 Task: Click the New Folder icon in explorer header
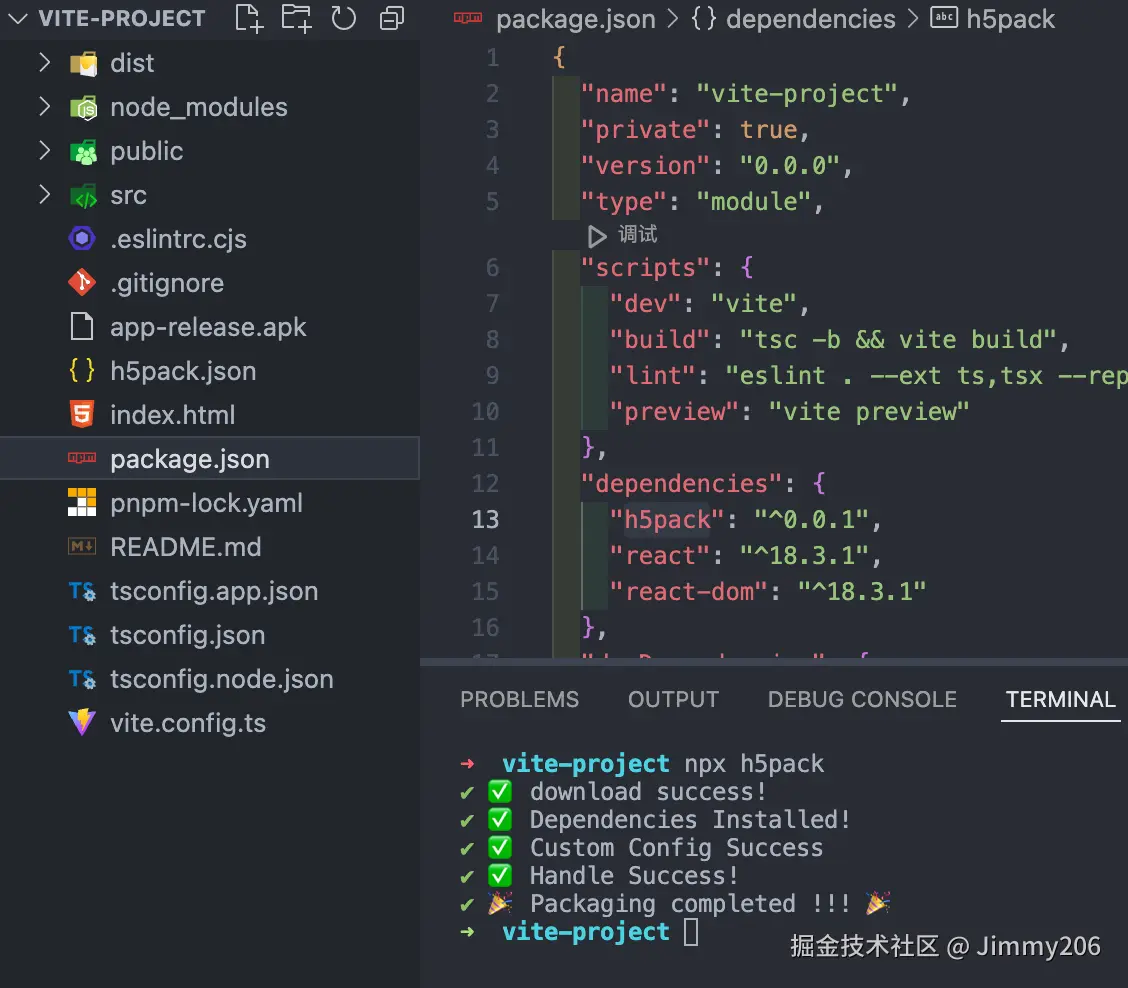(296, 18)
